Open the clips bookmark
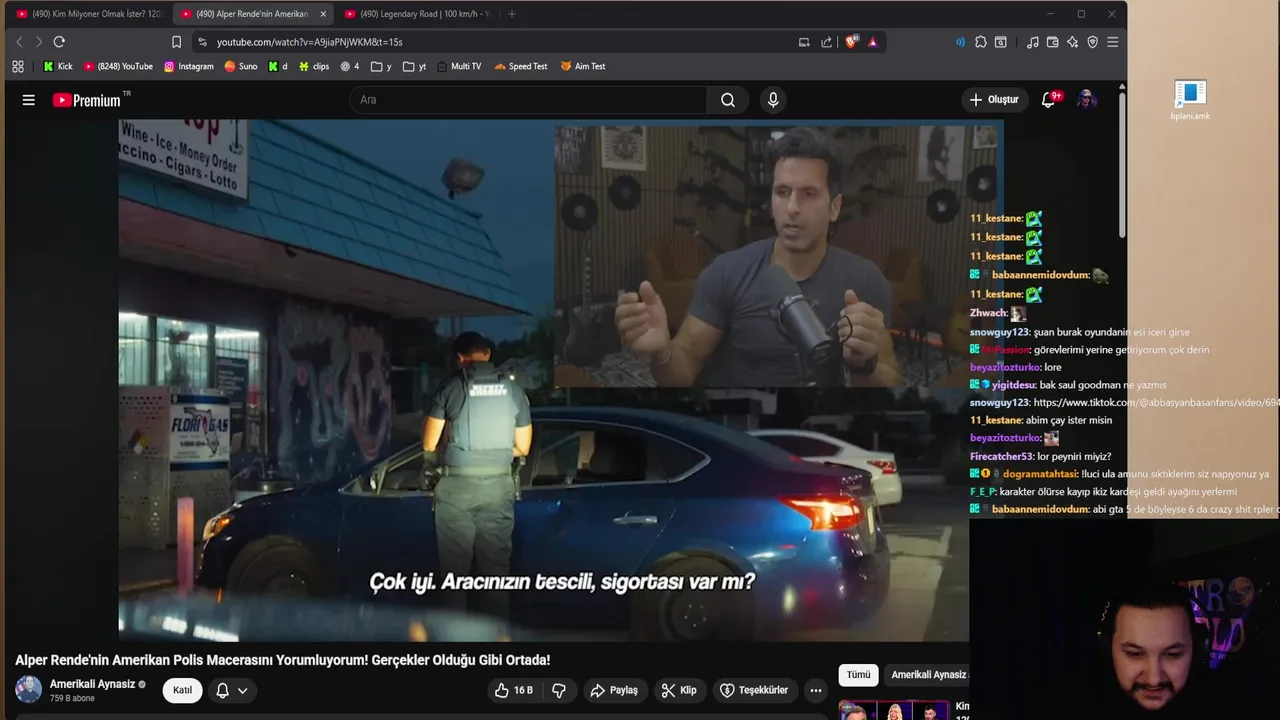Viewport: 1280px width, 720px height. 314,66
